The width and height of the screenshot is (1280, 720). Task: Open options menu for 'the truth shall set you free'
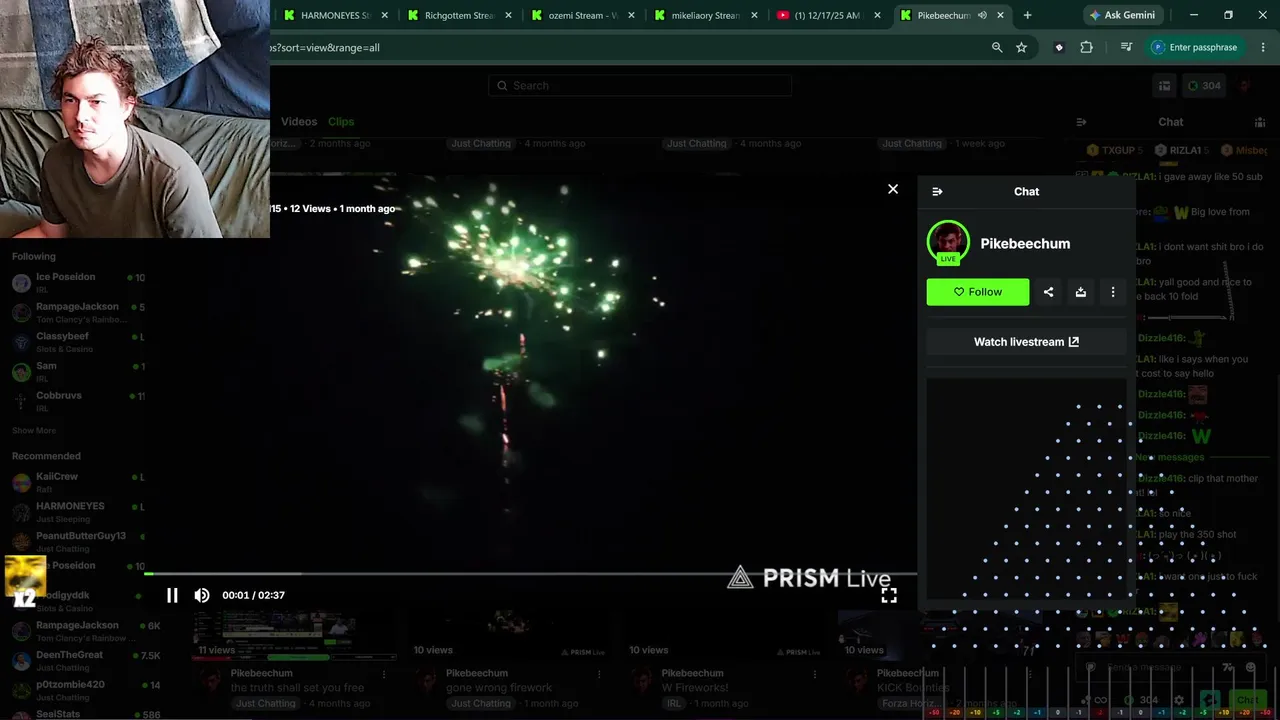pyautogui.click(x=384, y=675)
